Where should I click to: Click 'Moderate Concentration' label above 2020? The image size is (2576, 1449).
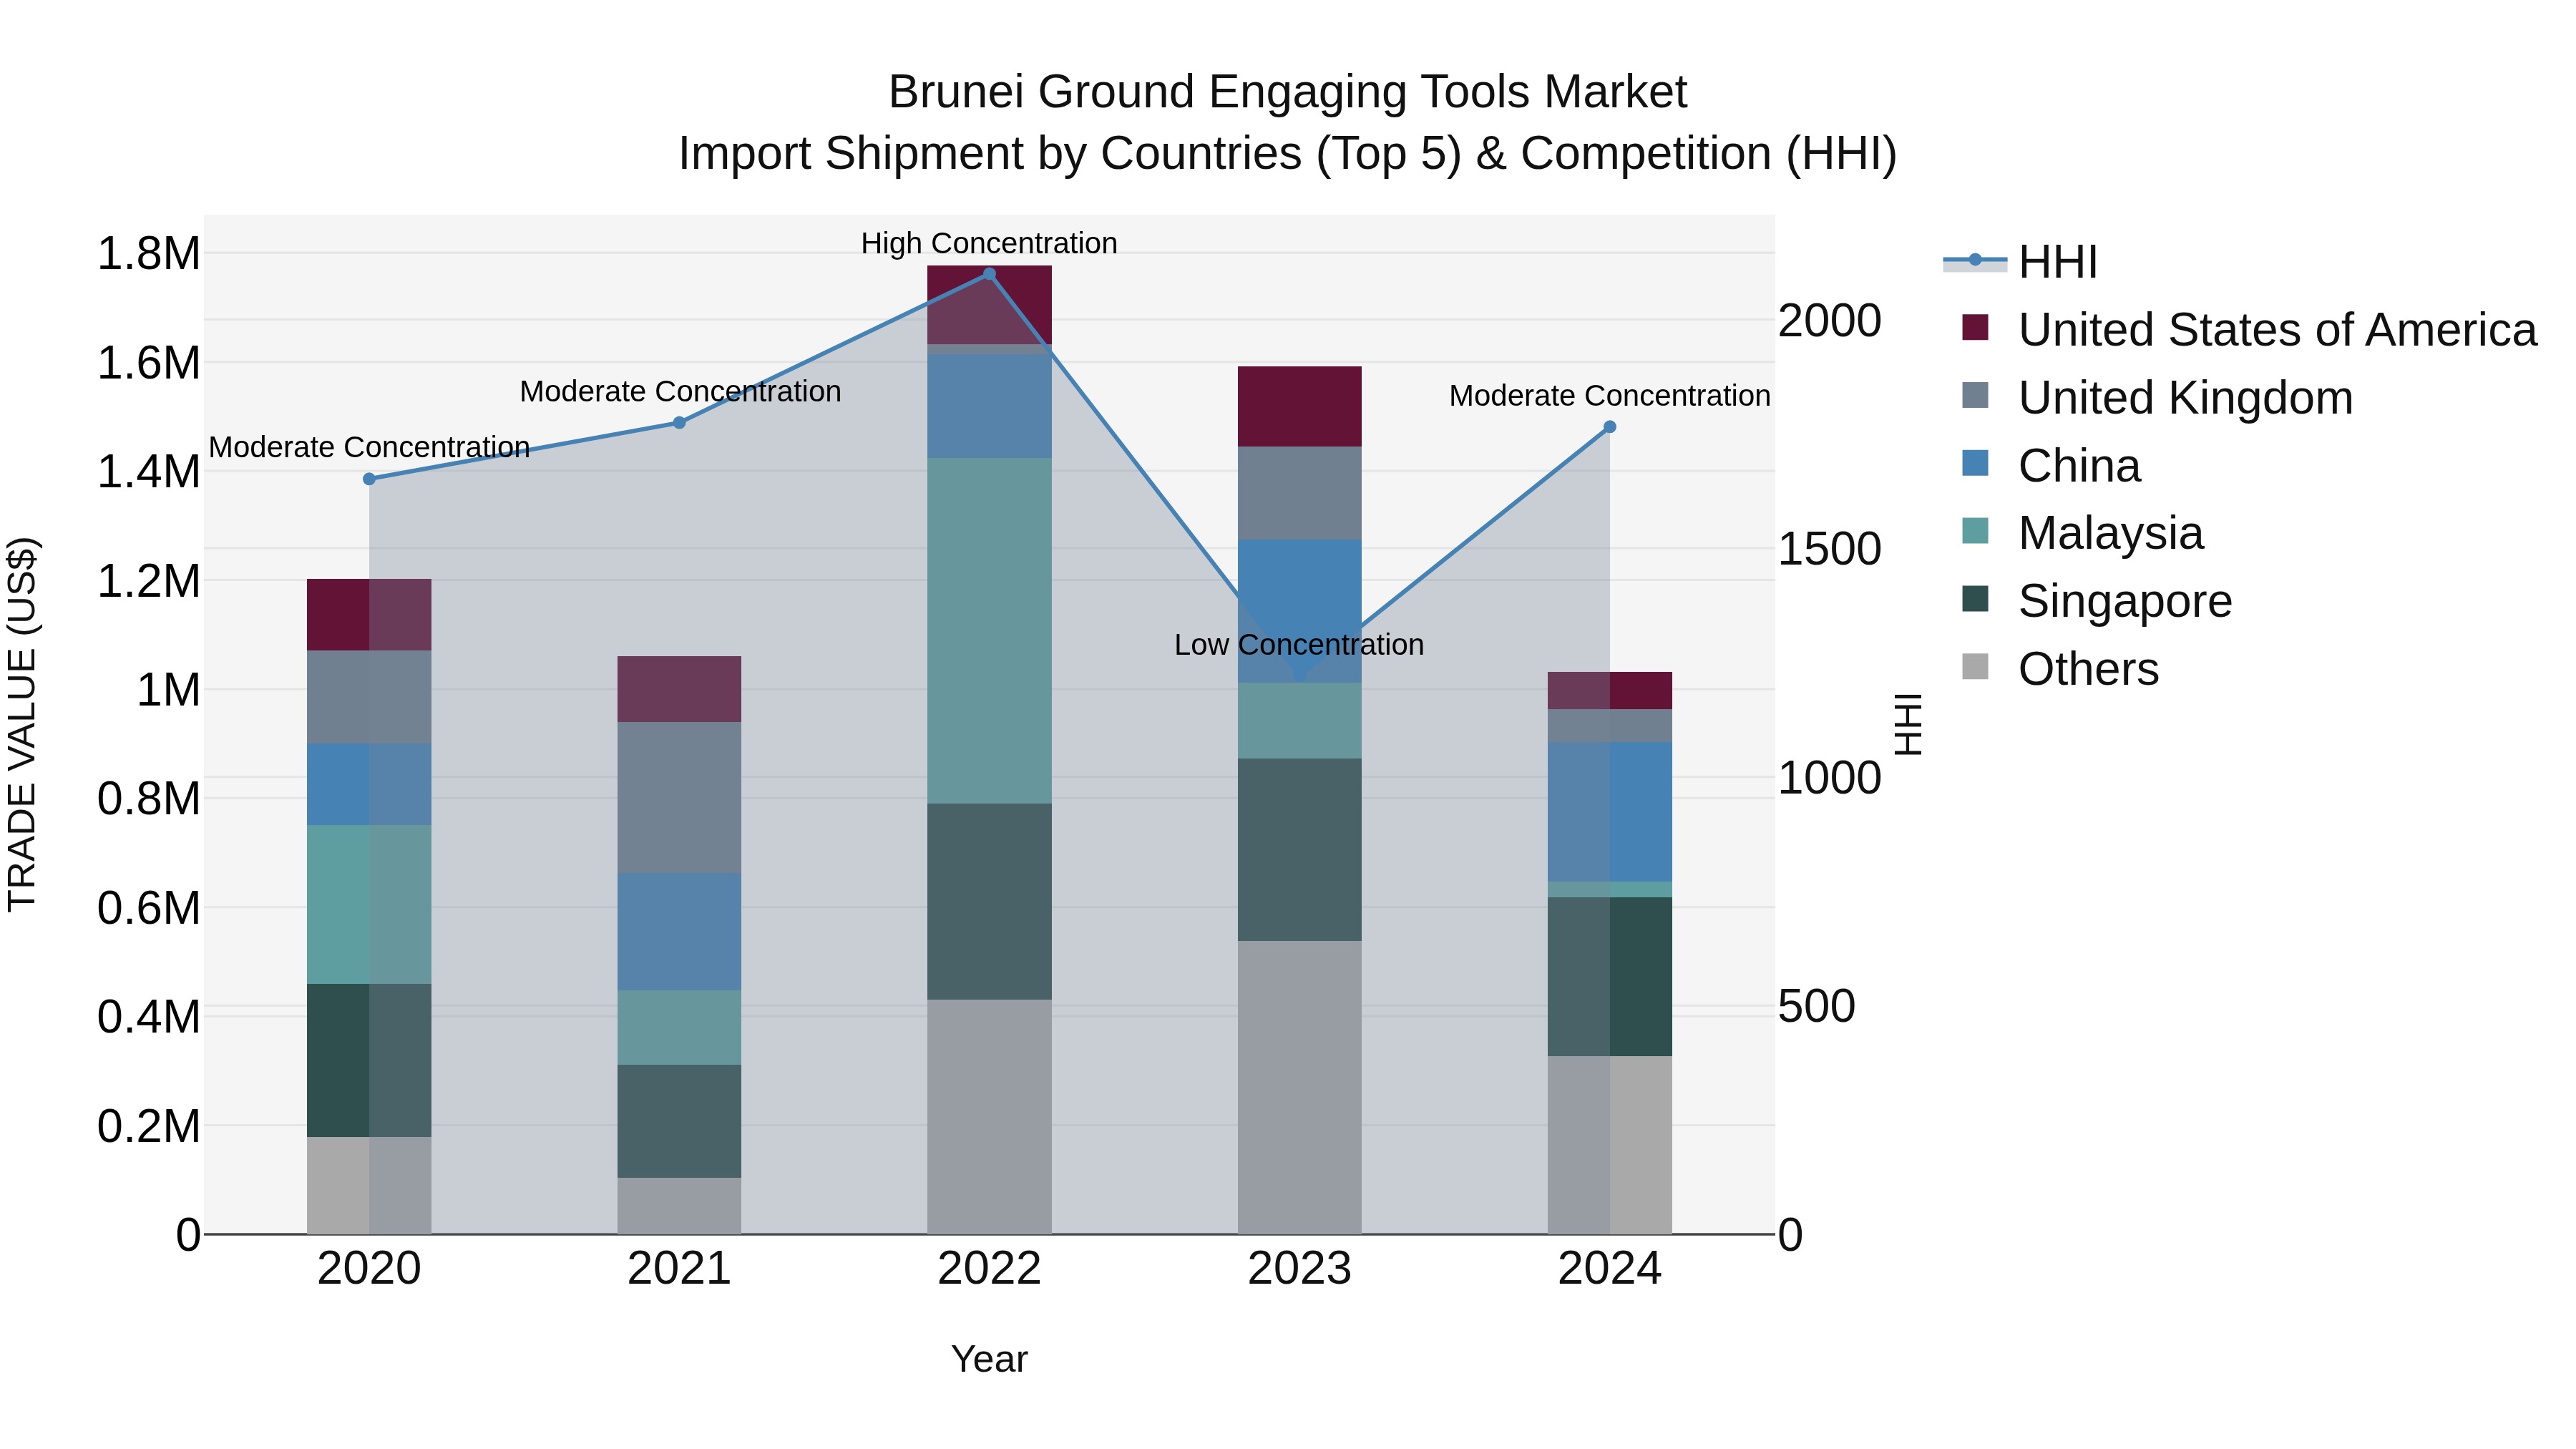(369, 447)
